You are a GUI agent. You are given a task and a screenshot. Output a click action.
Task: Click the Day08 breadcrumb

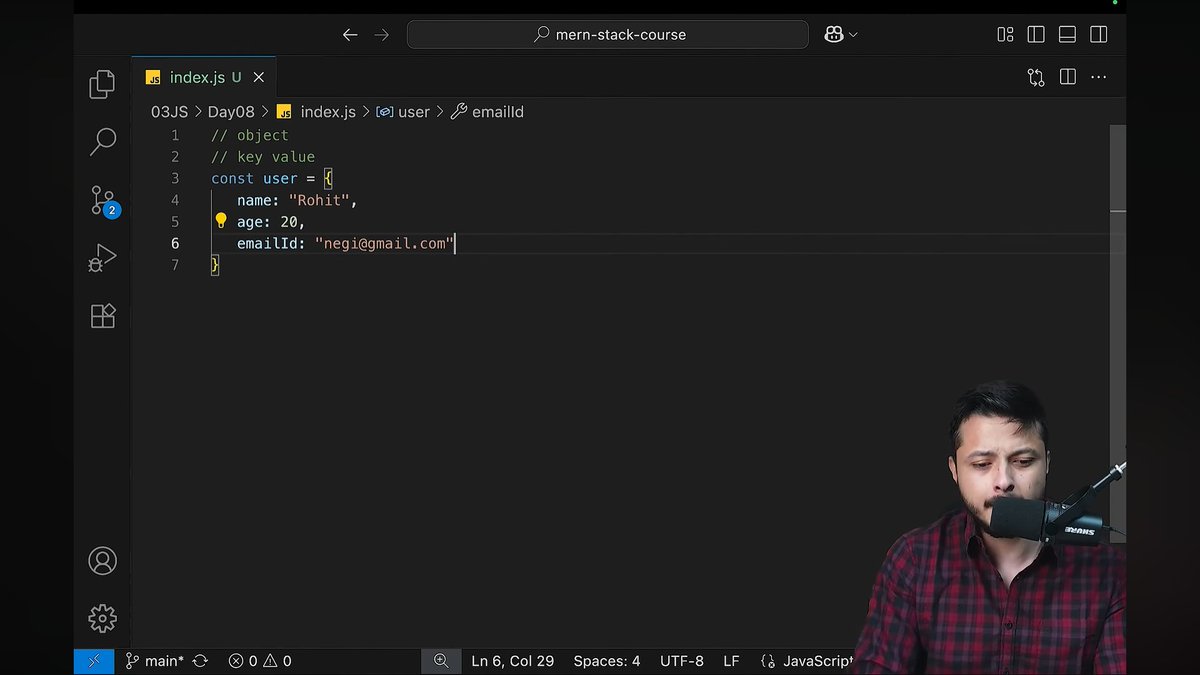[231, 112]
